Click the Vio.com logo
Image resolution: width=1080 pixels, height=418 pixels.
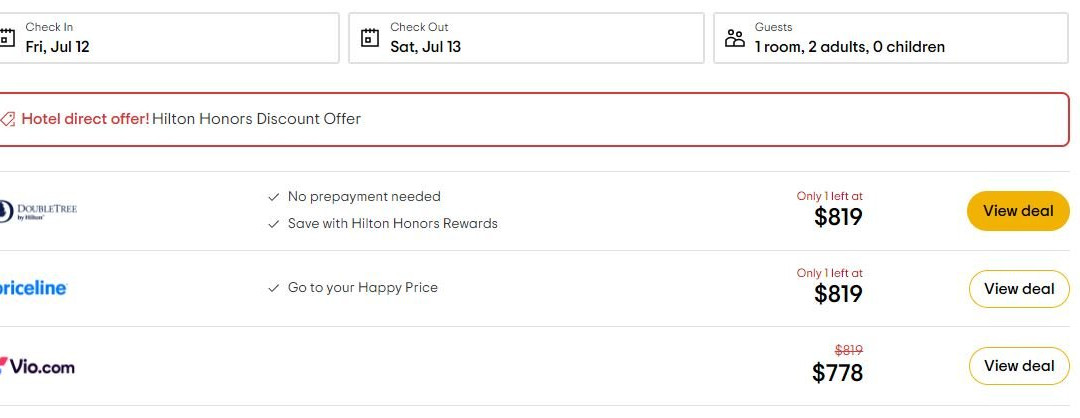(x=38, y=366)
